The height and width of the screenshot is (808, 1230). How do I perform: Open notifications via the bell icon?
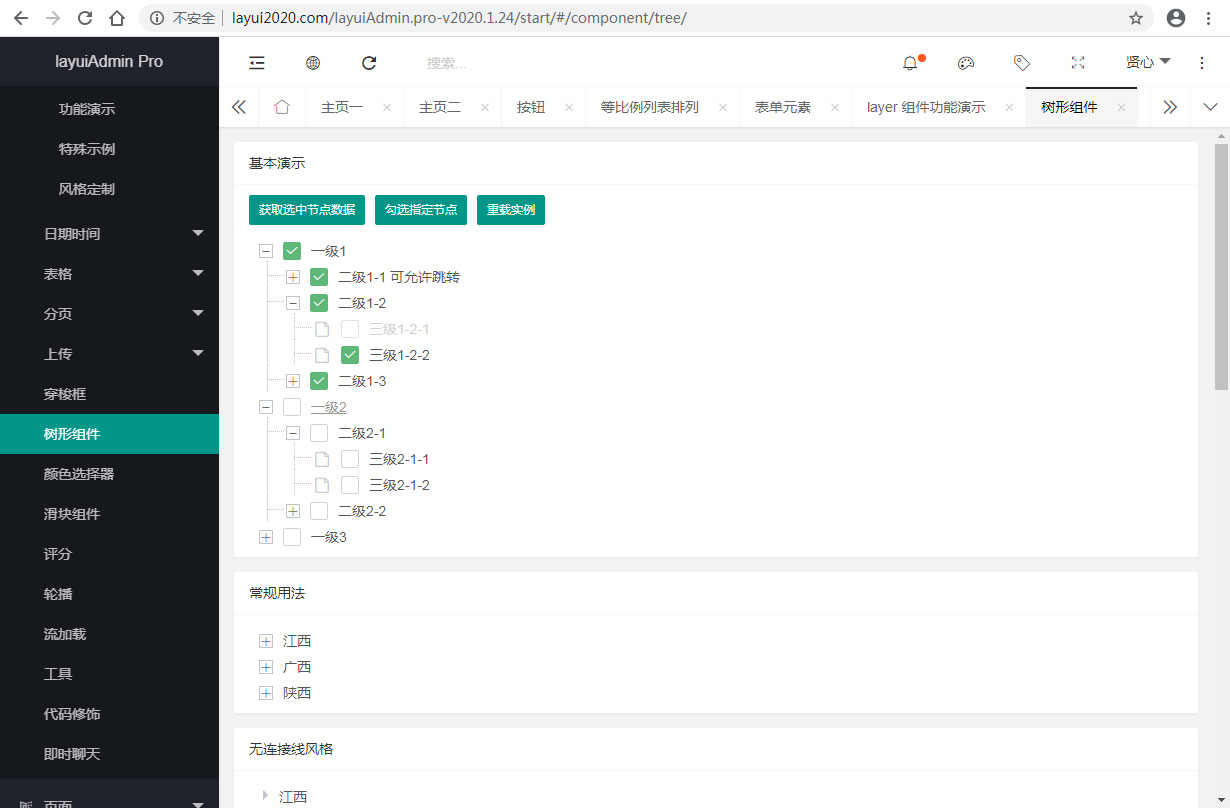[908, 63]
